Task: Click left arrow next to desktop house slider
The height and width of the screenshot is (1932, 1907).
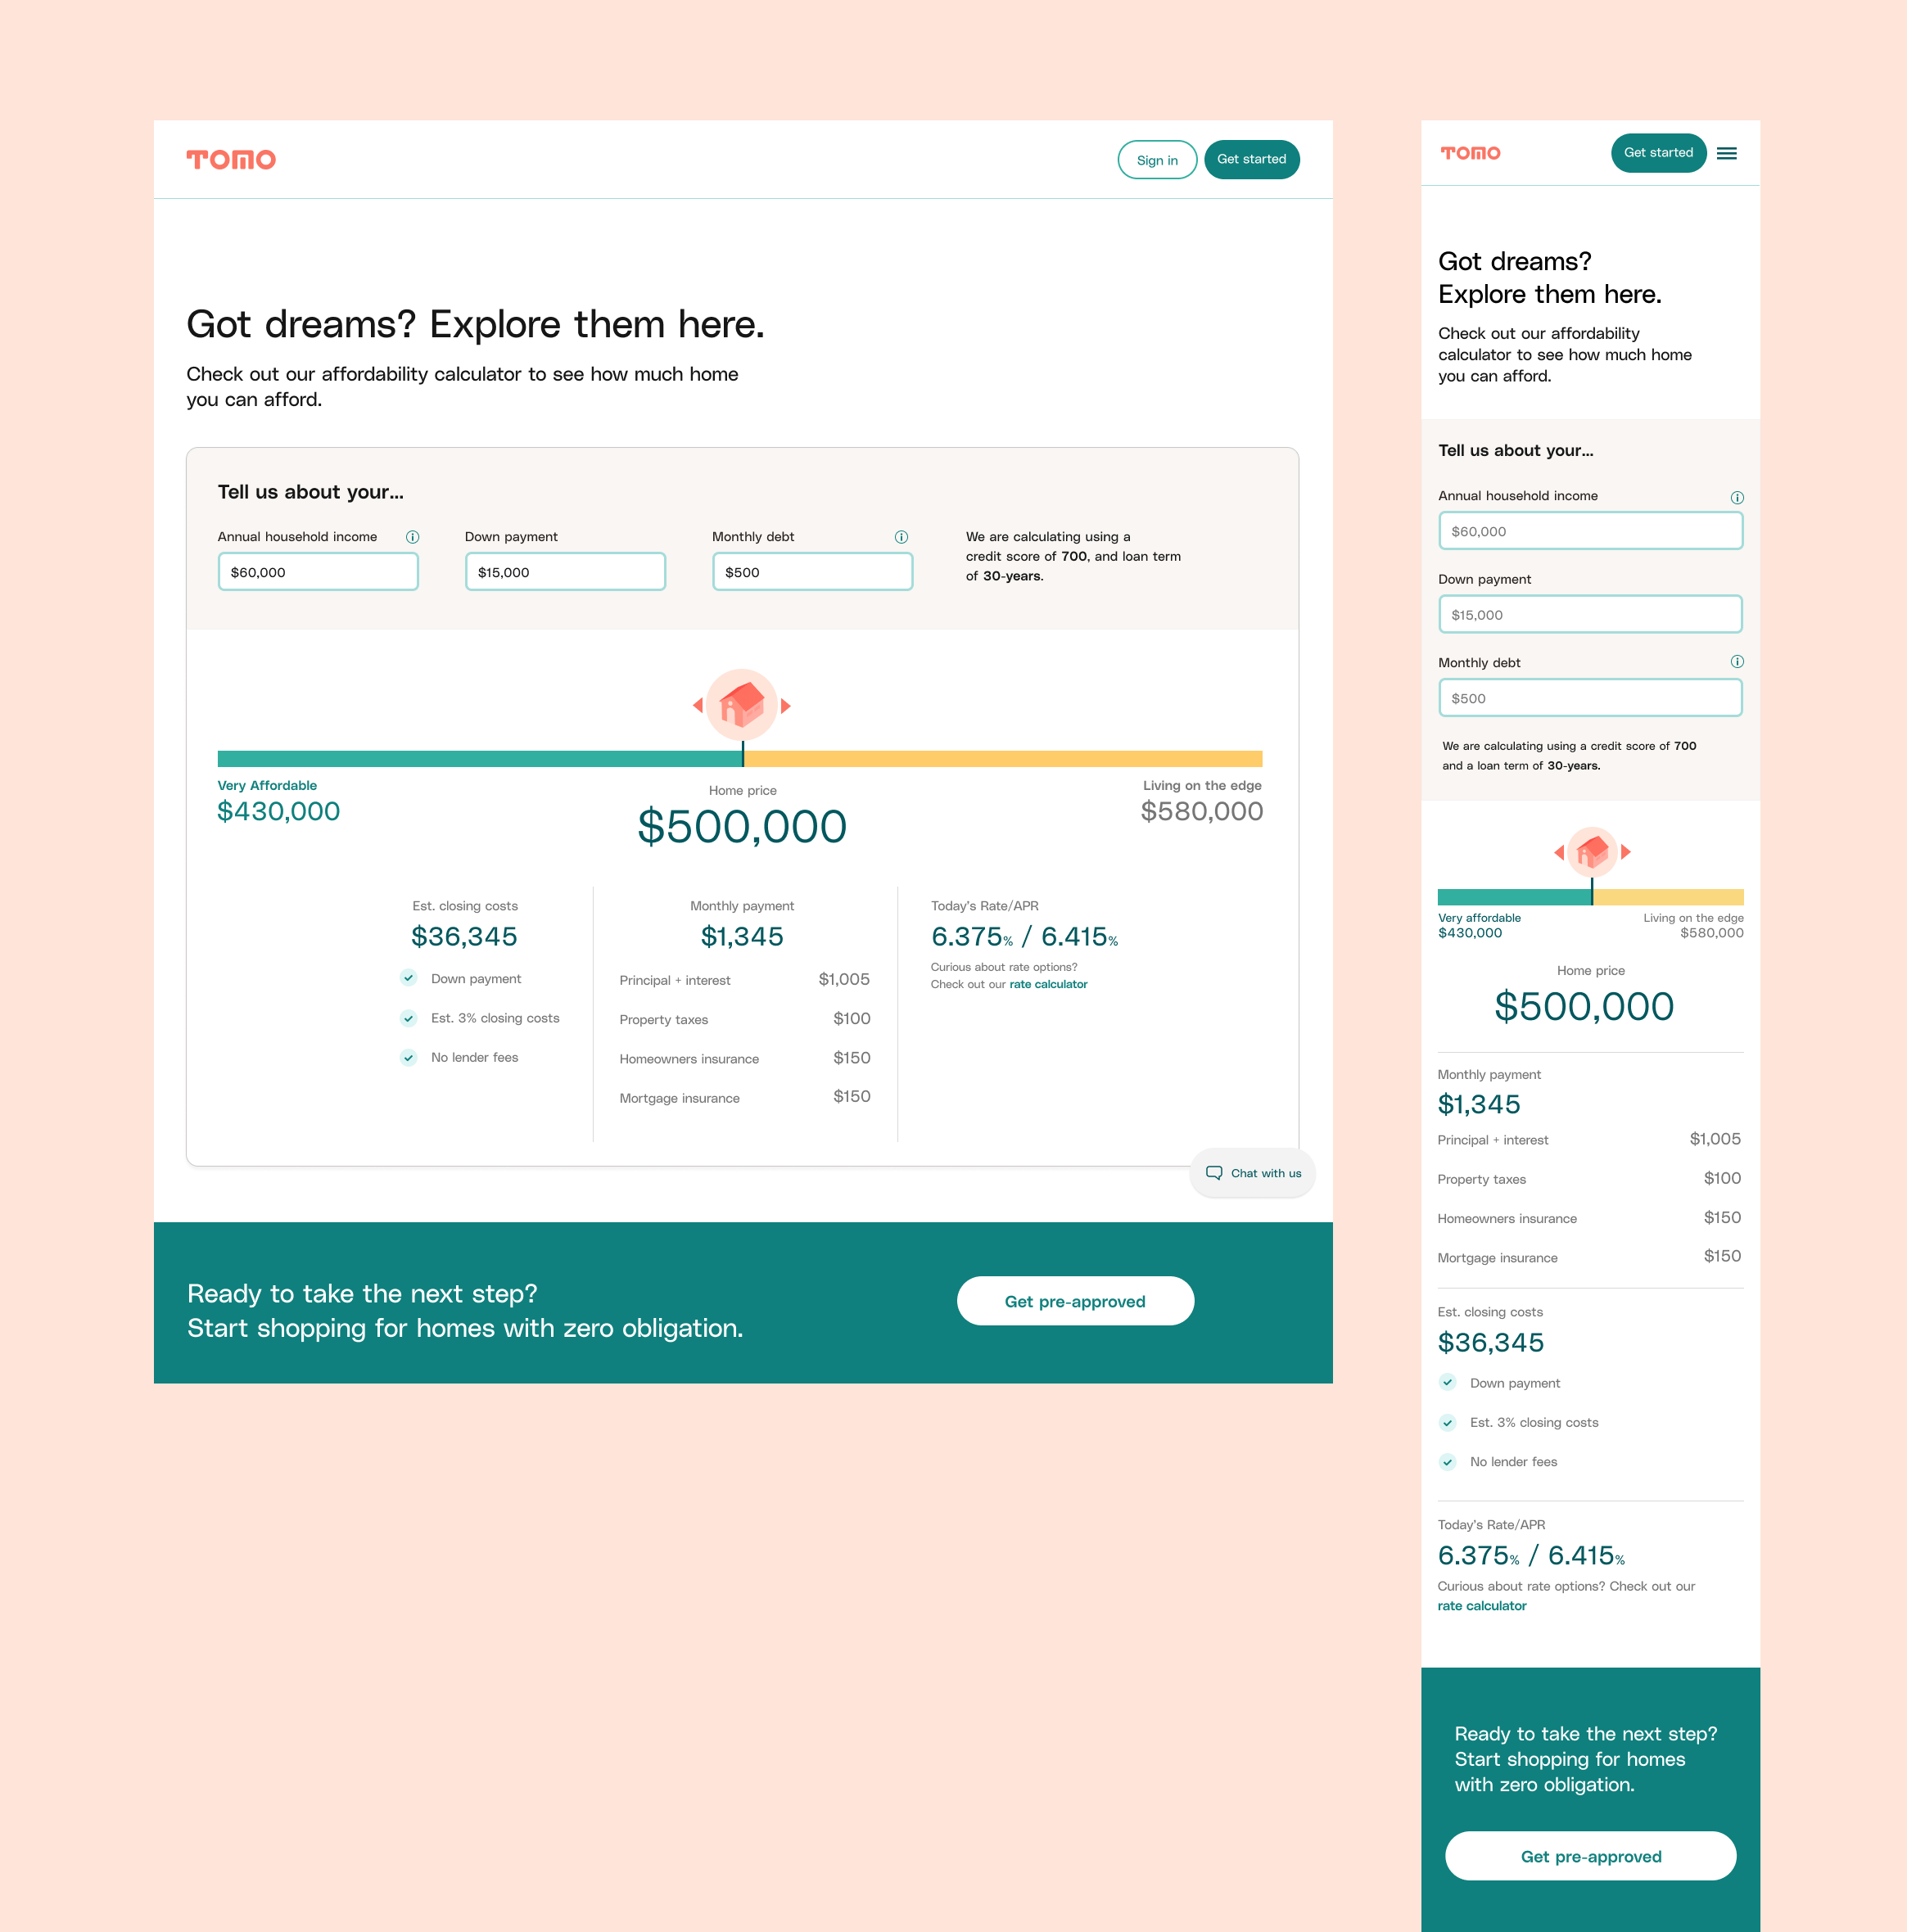Action: pyautogui.click(x=698, y=706)
